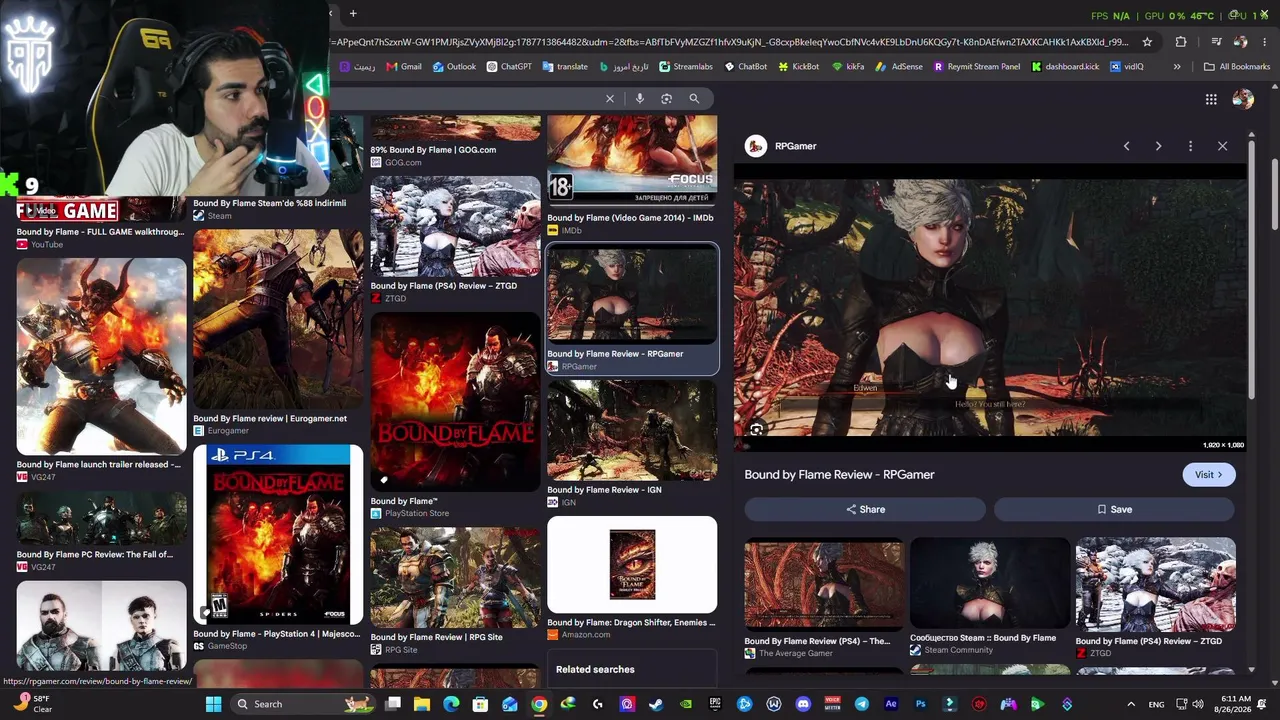Launch Photoshop from the taskbar

click(x=921, y=704)
